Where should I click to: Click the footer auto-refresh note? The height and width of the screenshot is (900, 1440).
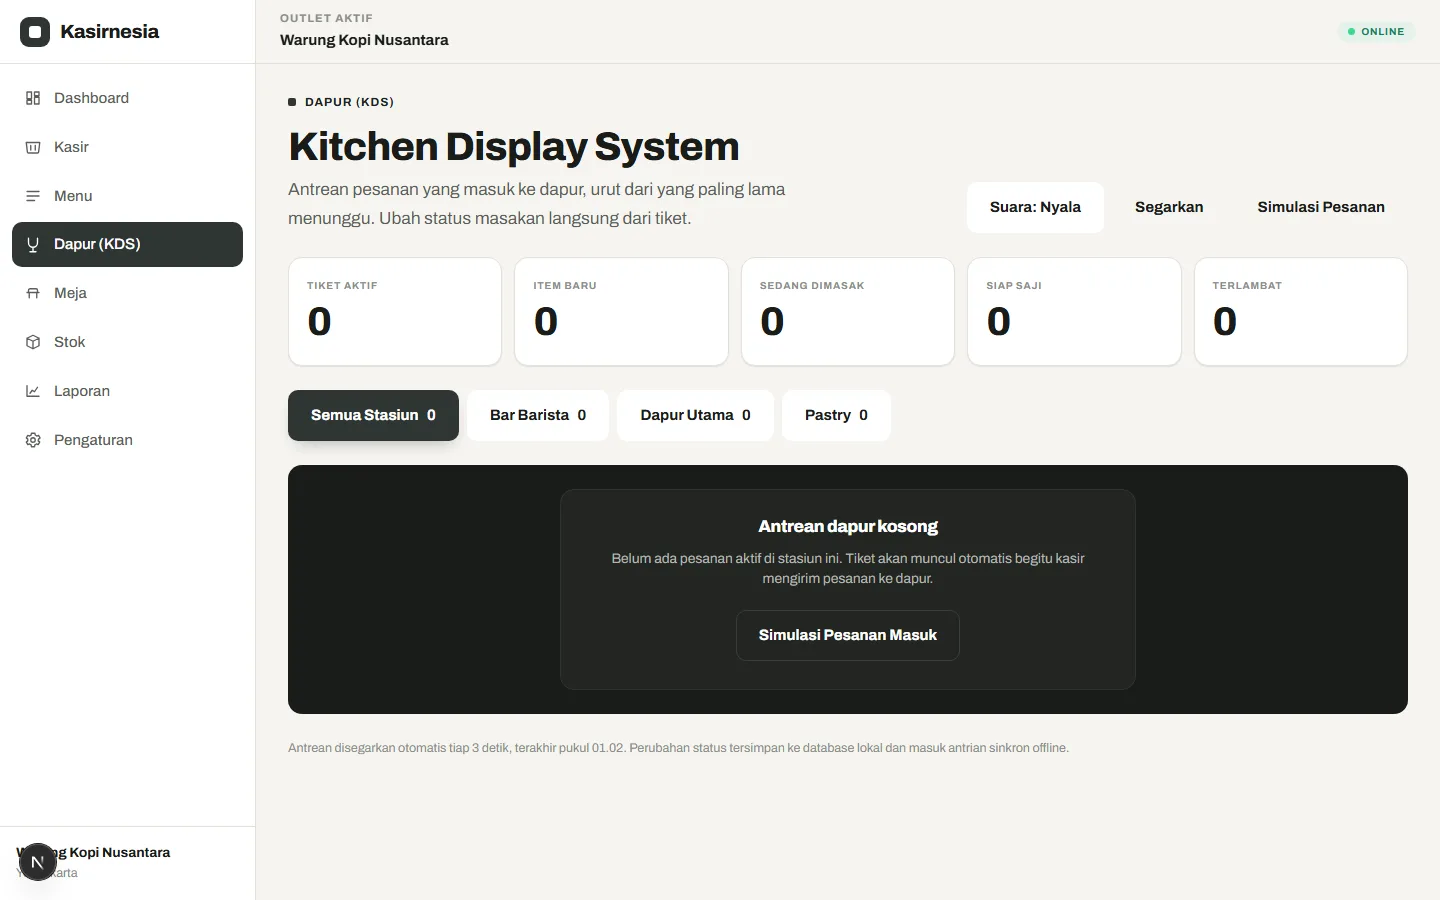click(678, 748)
